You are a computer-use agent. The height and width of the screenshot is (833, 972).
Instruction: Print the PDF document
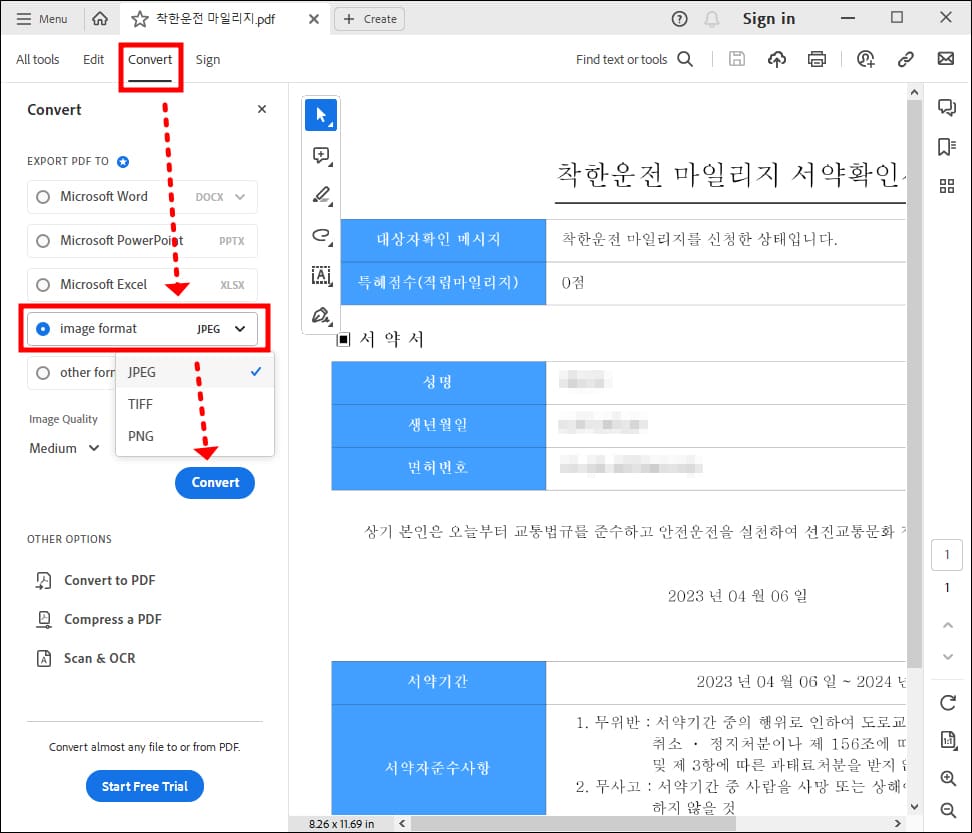(817, 59)
